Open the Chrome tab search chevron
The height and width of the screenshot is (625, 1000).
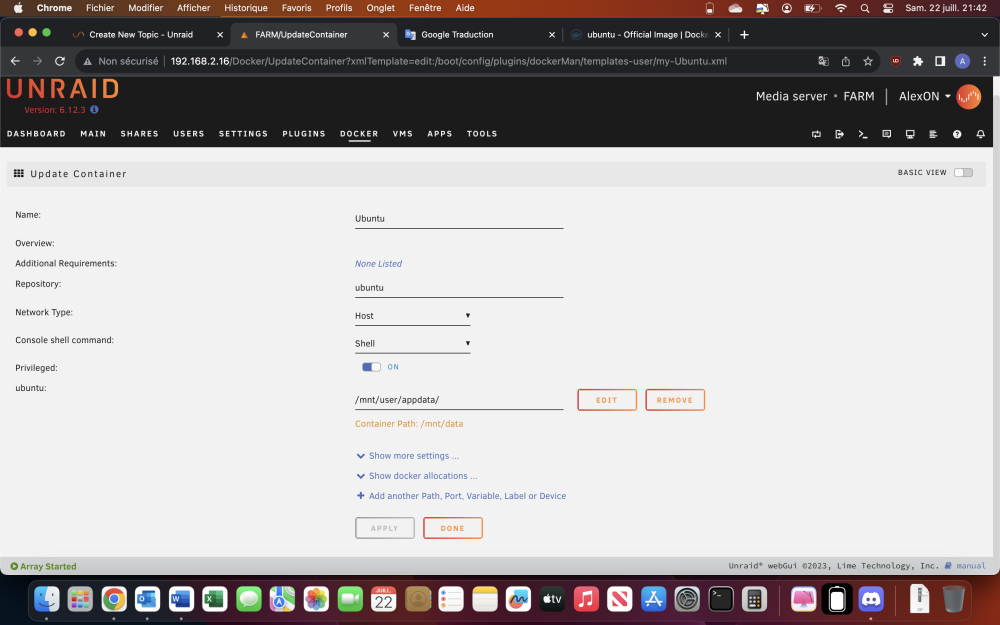click(x=984, y=34)
